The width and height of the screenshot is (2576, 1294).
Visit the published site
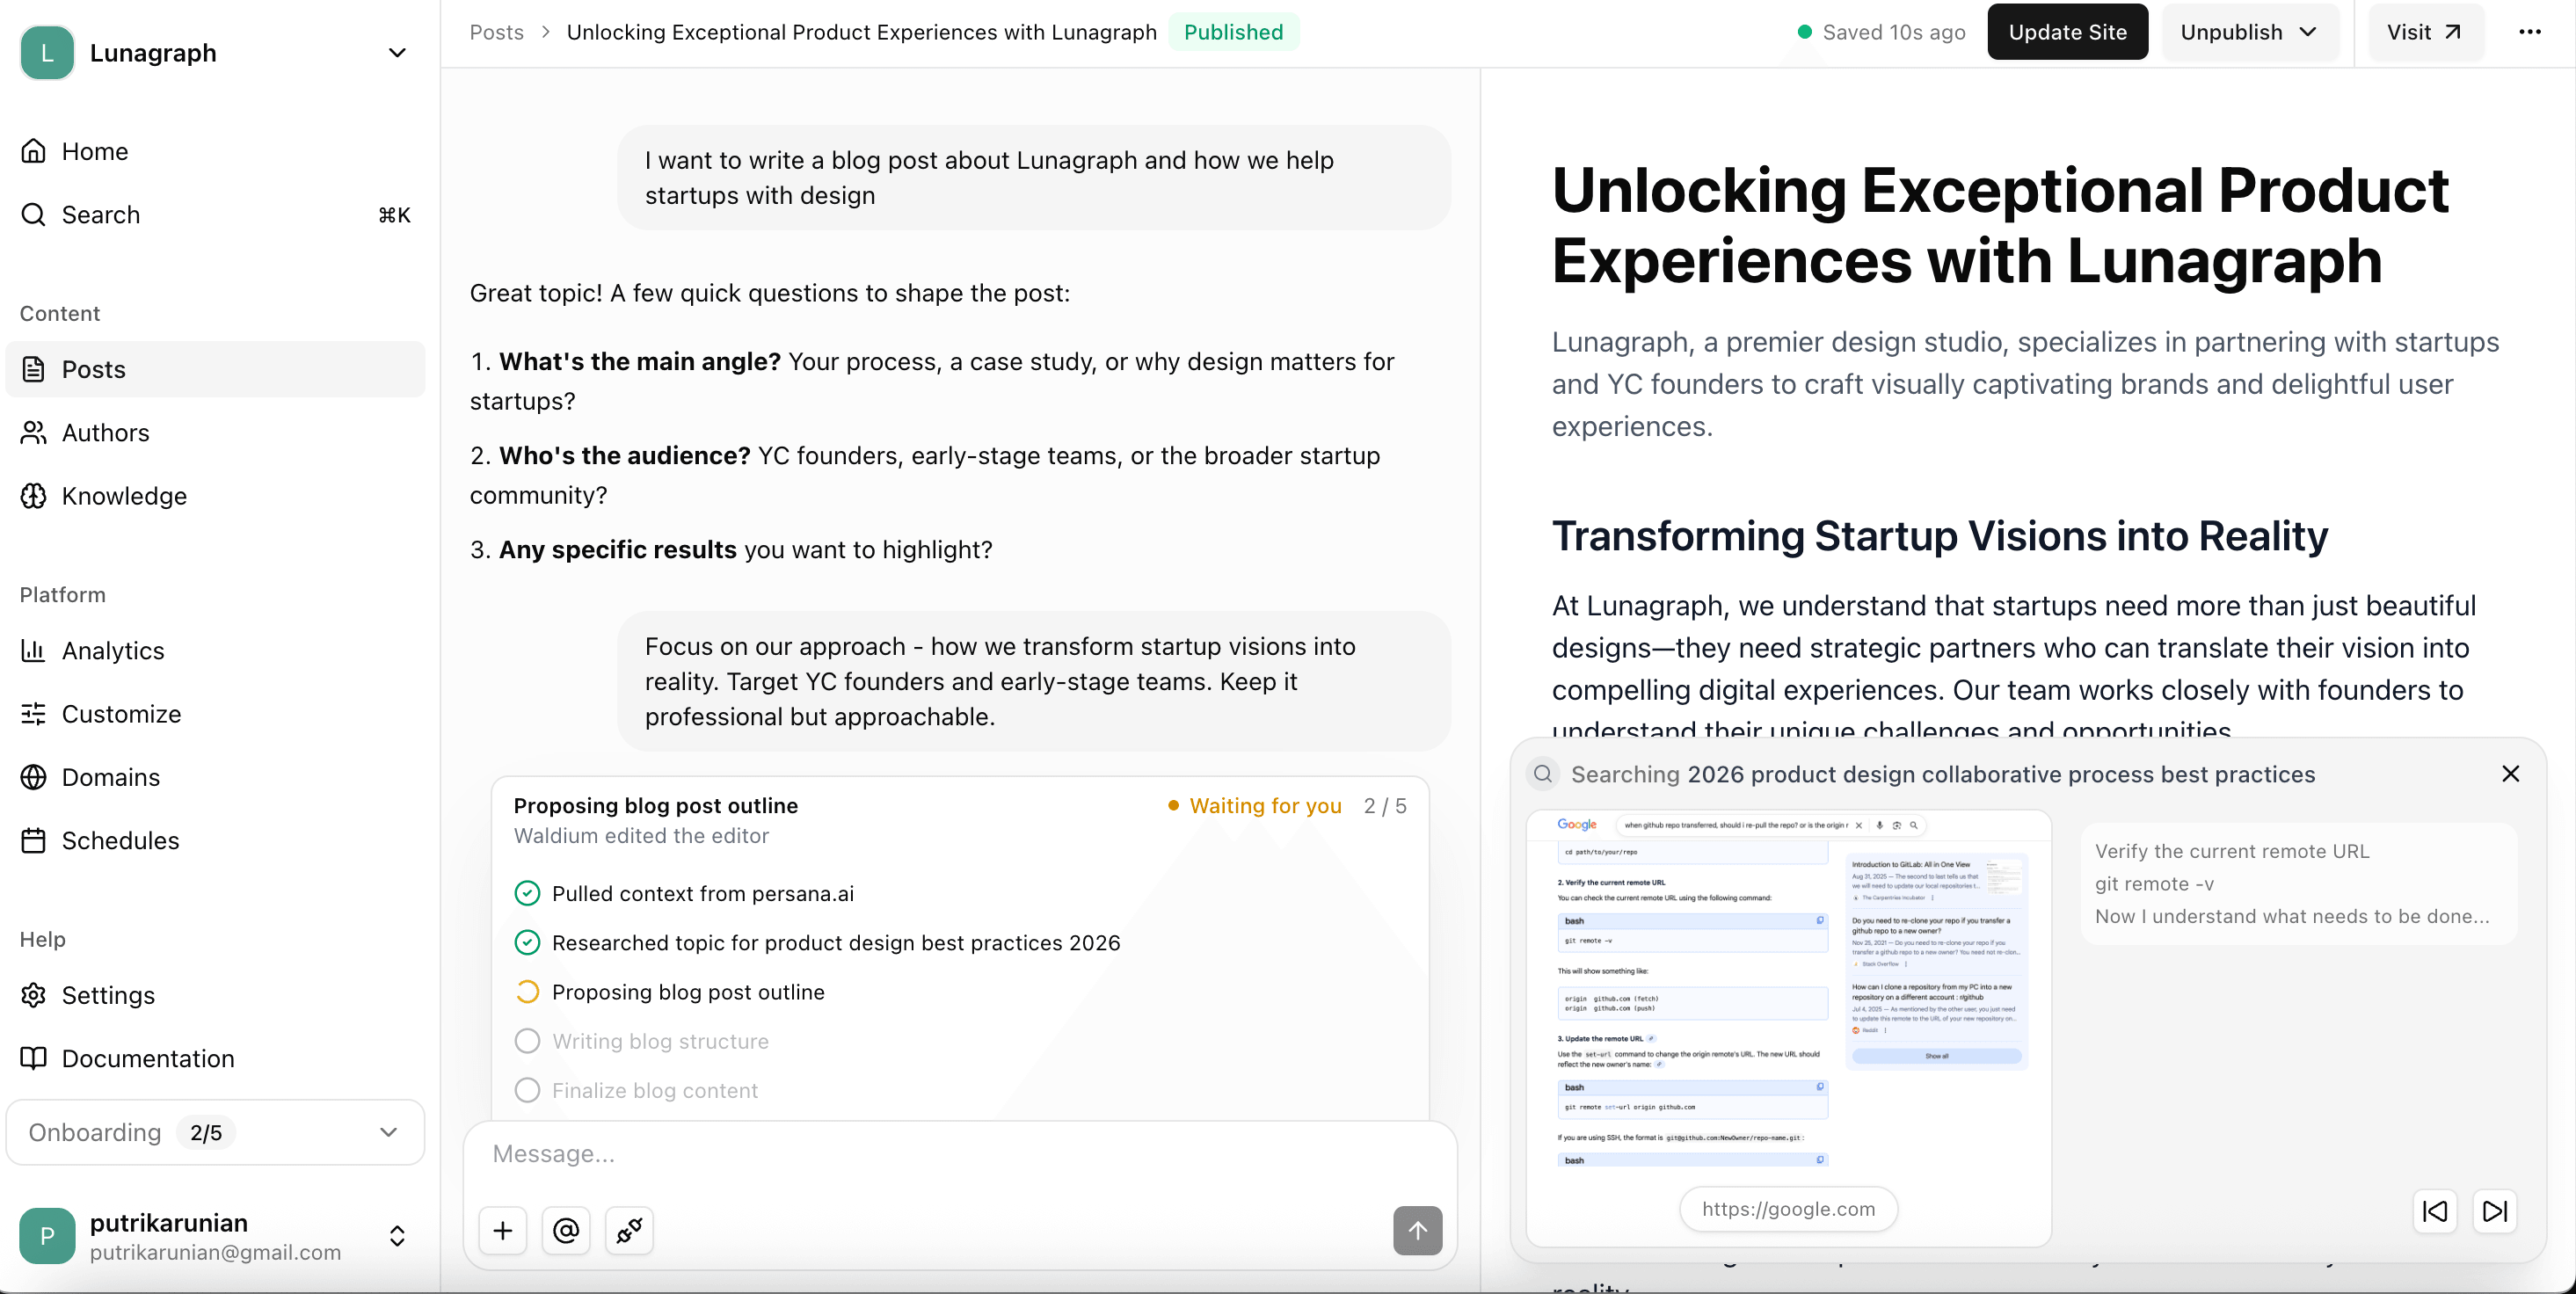2425,31
